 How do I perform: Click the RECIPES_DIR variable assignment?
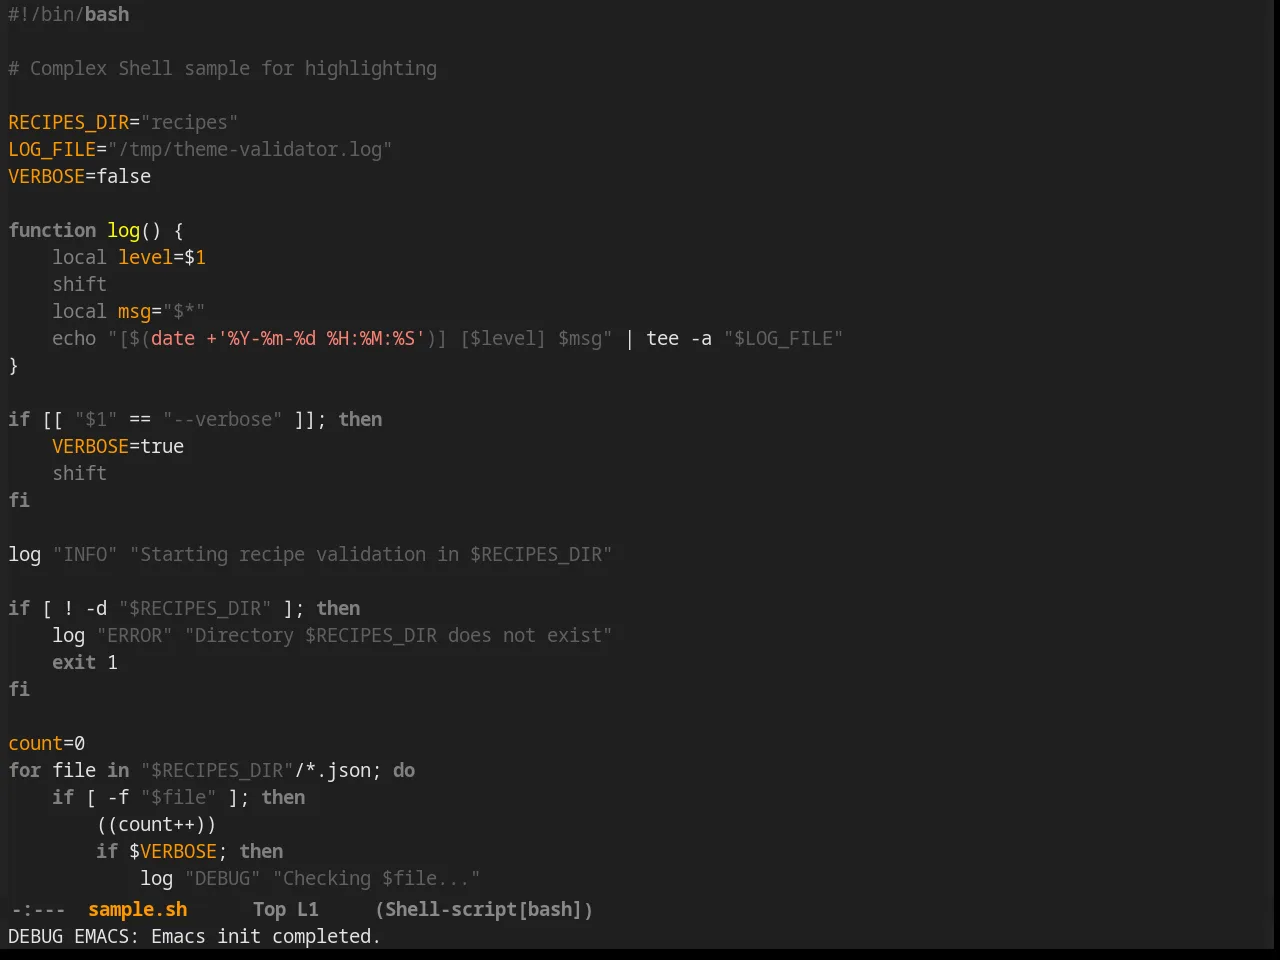[123, 122]
